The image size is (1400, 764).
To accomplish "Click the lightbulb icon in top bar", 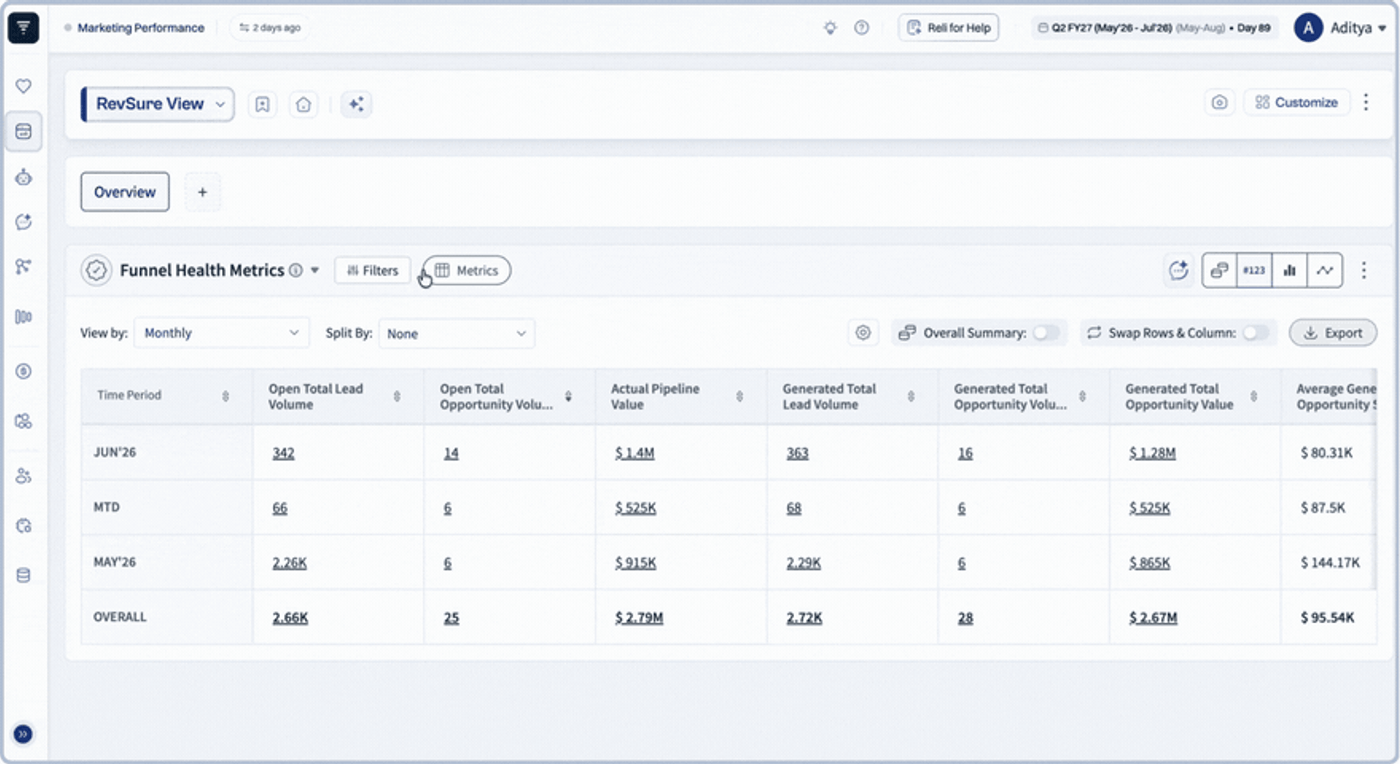I will click(830, 28).
